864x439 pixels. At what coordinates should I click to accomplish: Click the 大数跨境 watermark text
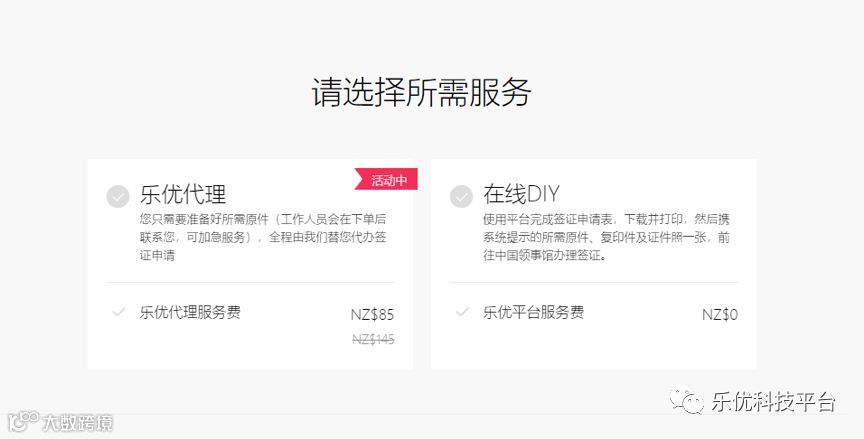coord(78,423)
